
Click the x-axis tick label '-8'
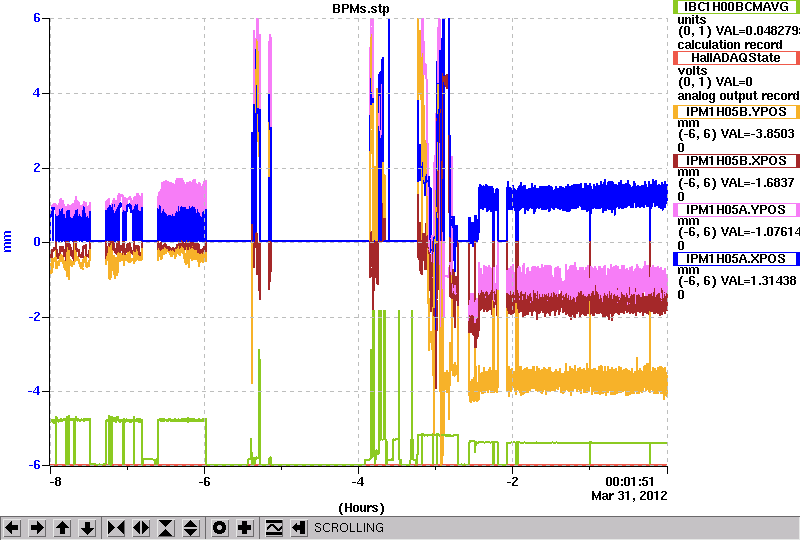(55, 482)
